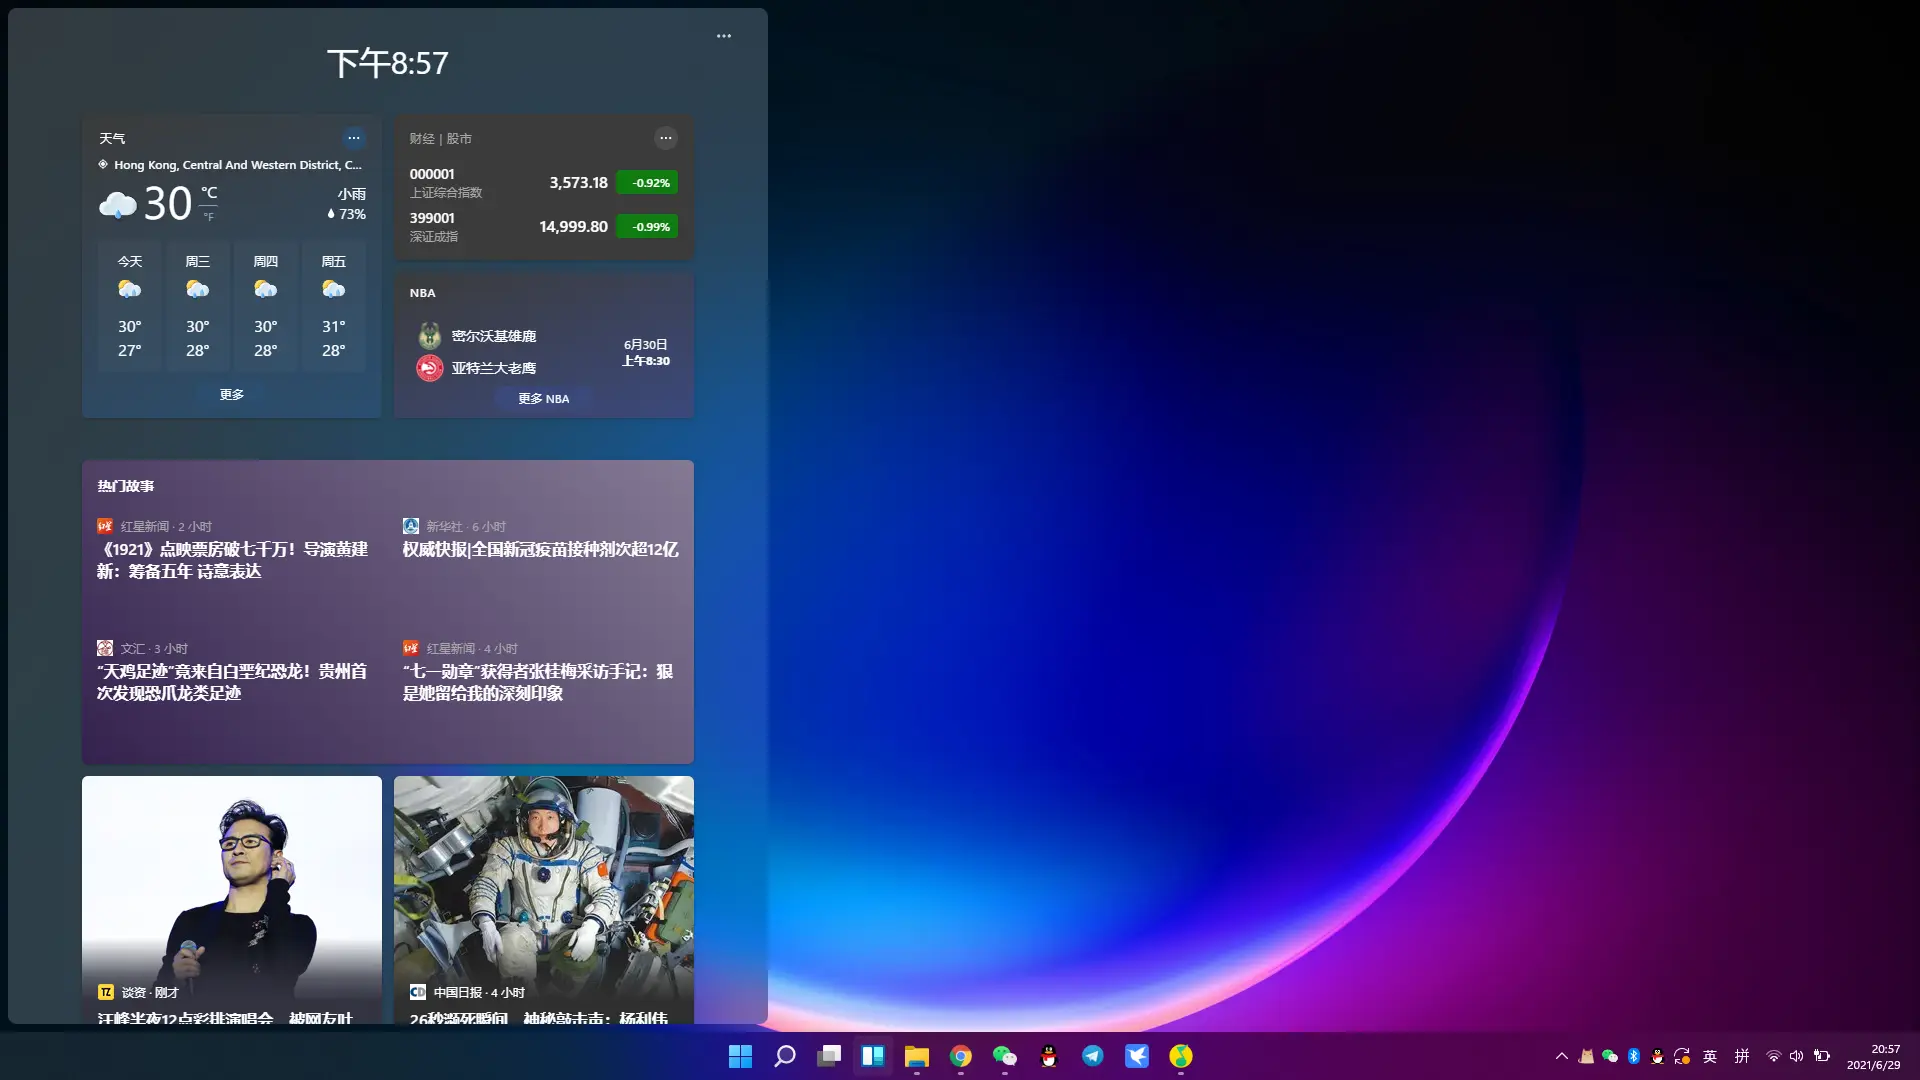Open Task View on the taskbar

pyautogui.click(x=829, y=1056)
